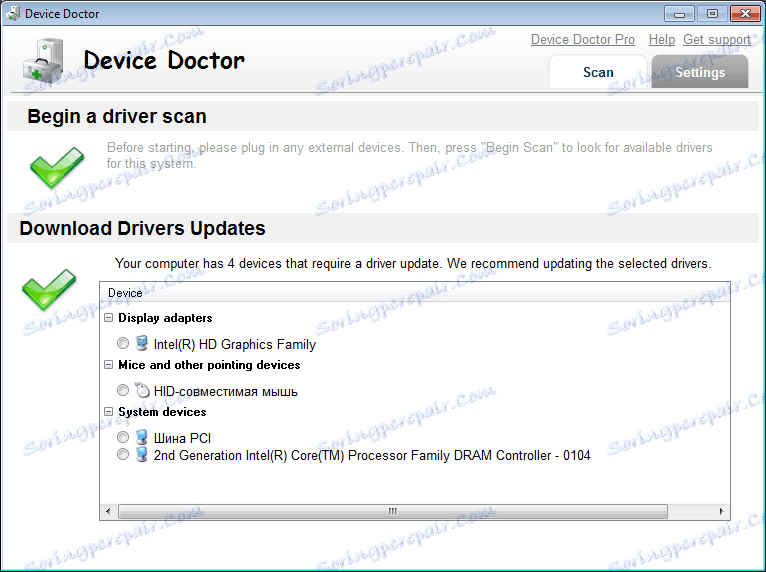Close the Device Doctor window
Screen dimensions: 766x572
tap(745, 14)
